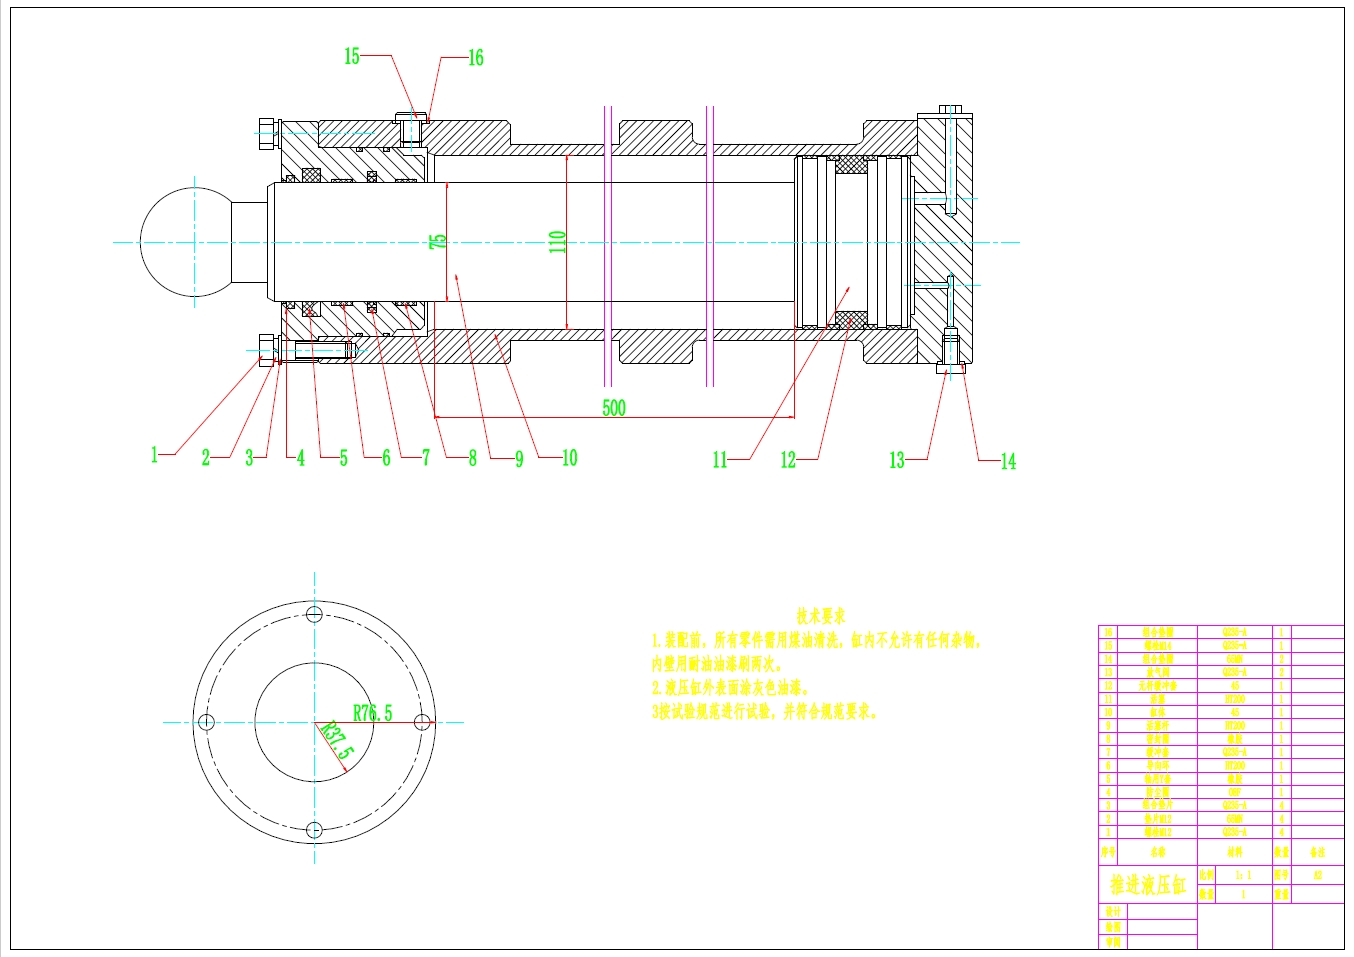Click callout label 11 near the piston leader
Image resolution: width=1354 pixels, height=957 pixels.
(720, 460)
